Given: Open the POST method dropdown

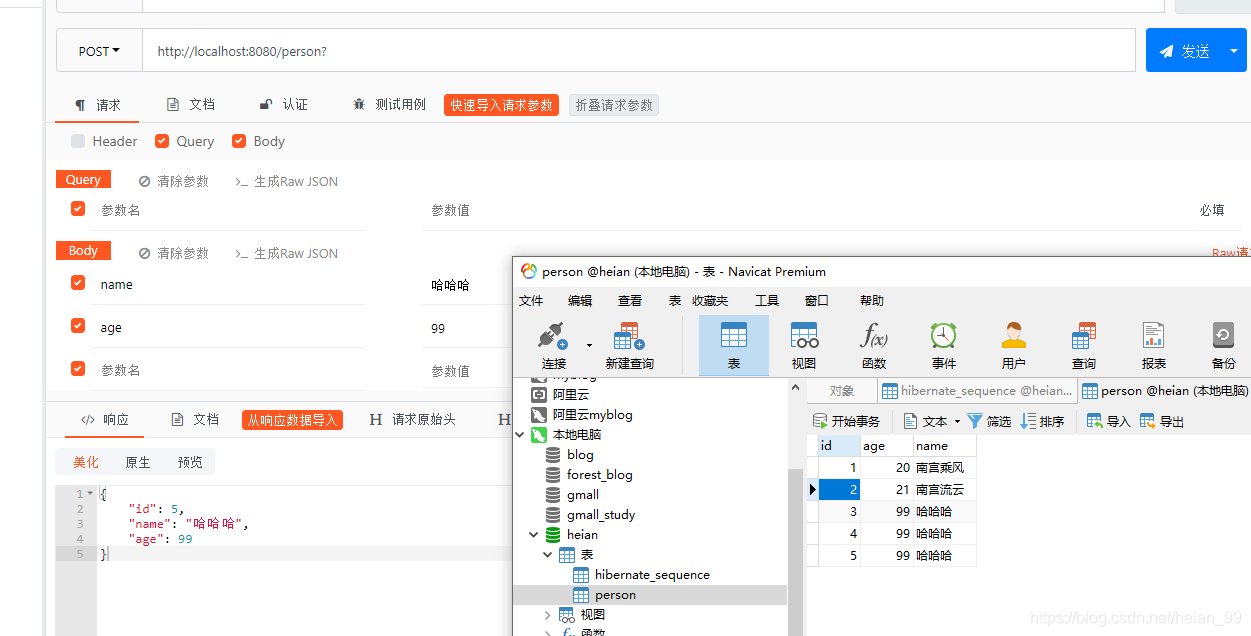Looking at the screenshot, I should 99,51.
